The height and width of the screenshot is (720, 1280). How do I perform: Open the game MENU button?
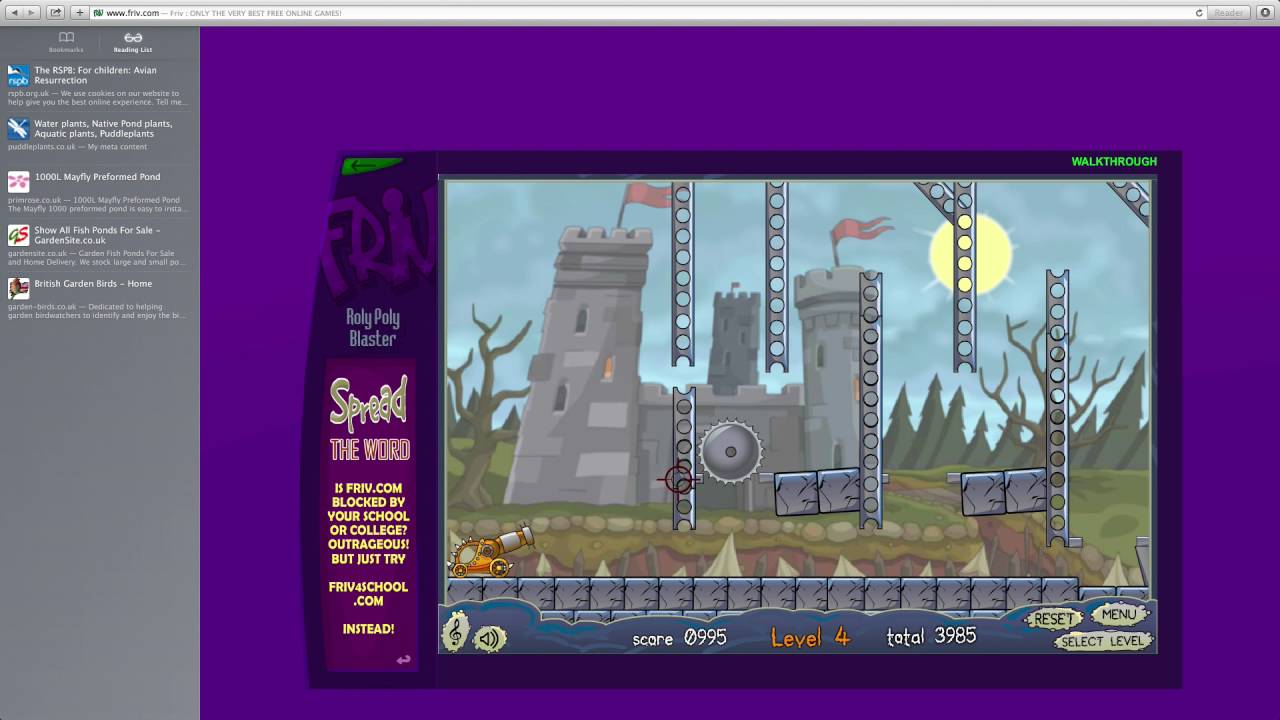1118,614
